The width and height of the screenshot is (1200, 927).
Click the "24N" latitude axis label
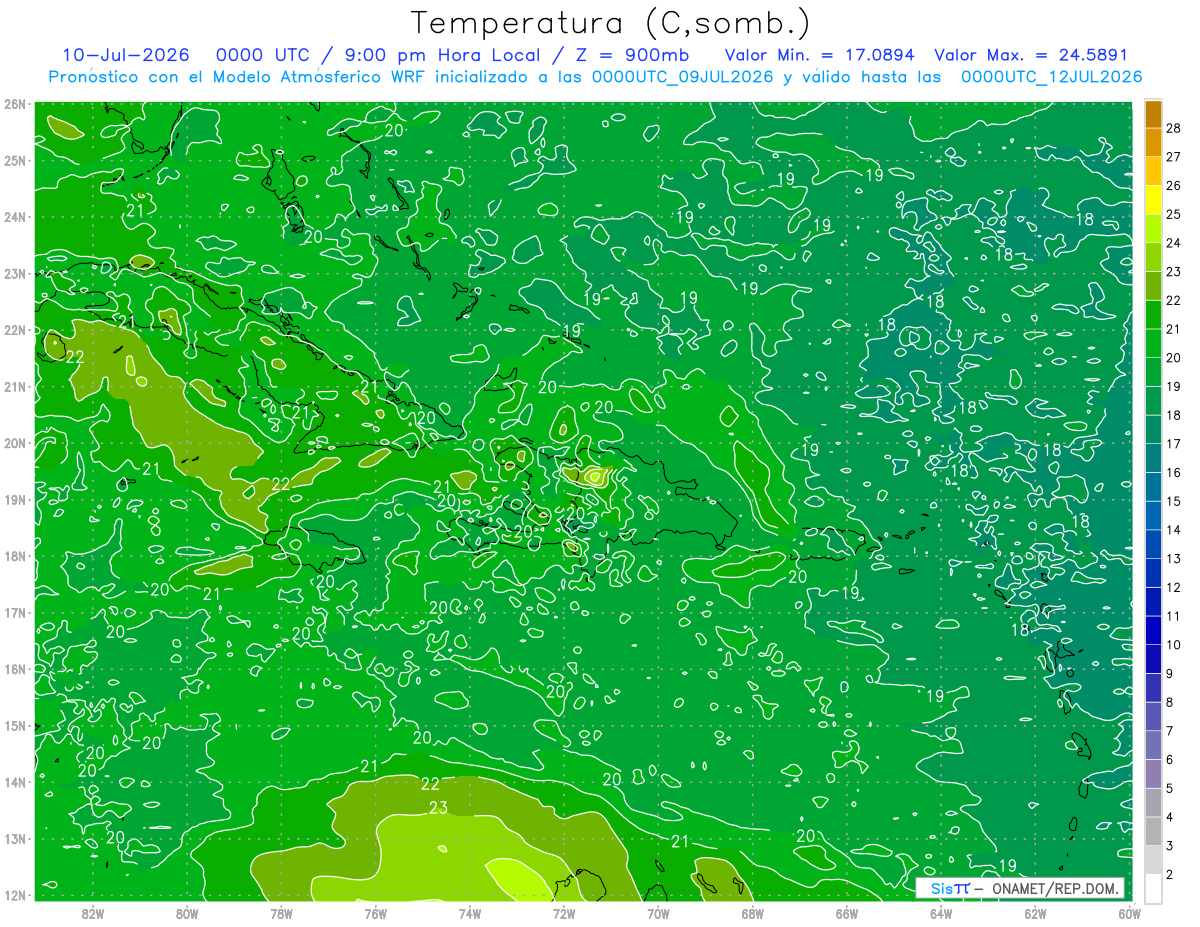[x=14, y=217]
